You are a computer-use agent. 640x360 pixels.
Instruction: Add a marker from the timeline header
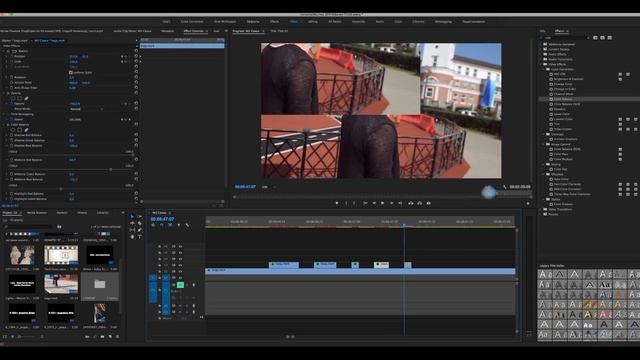178,225
